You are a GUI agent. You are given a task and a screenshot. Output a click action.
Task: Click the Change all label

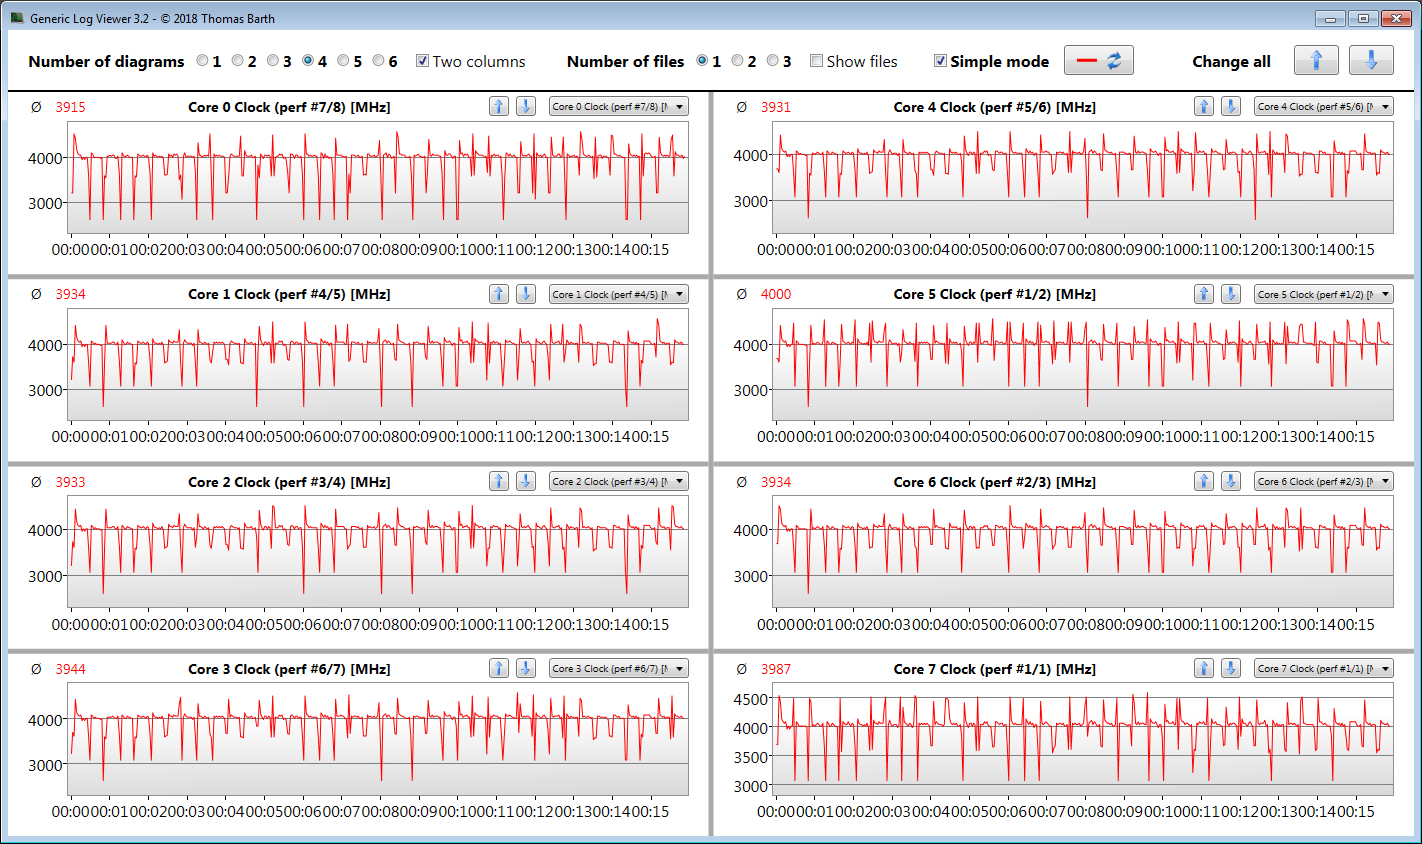pyautogui.click(x=1231, y=61)
